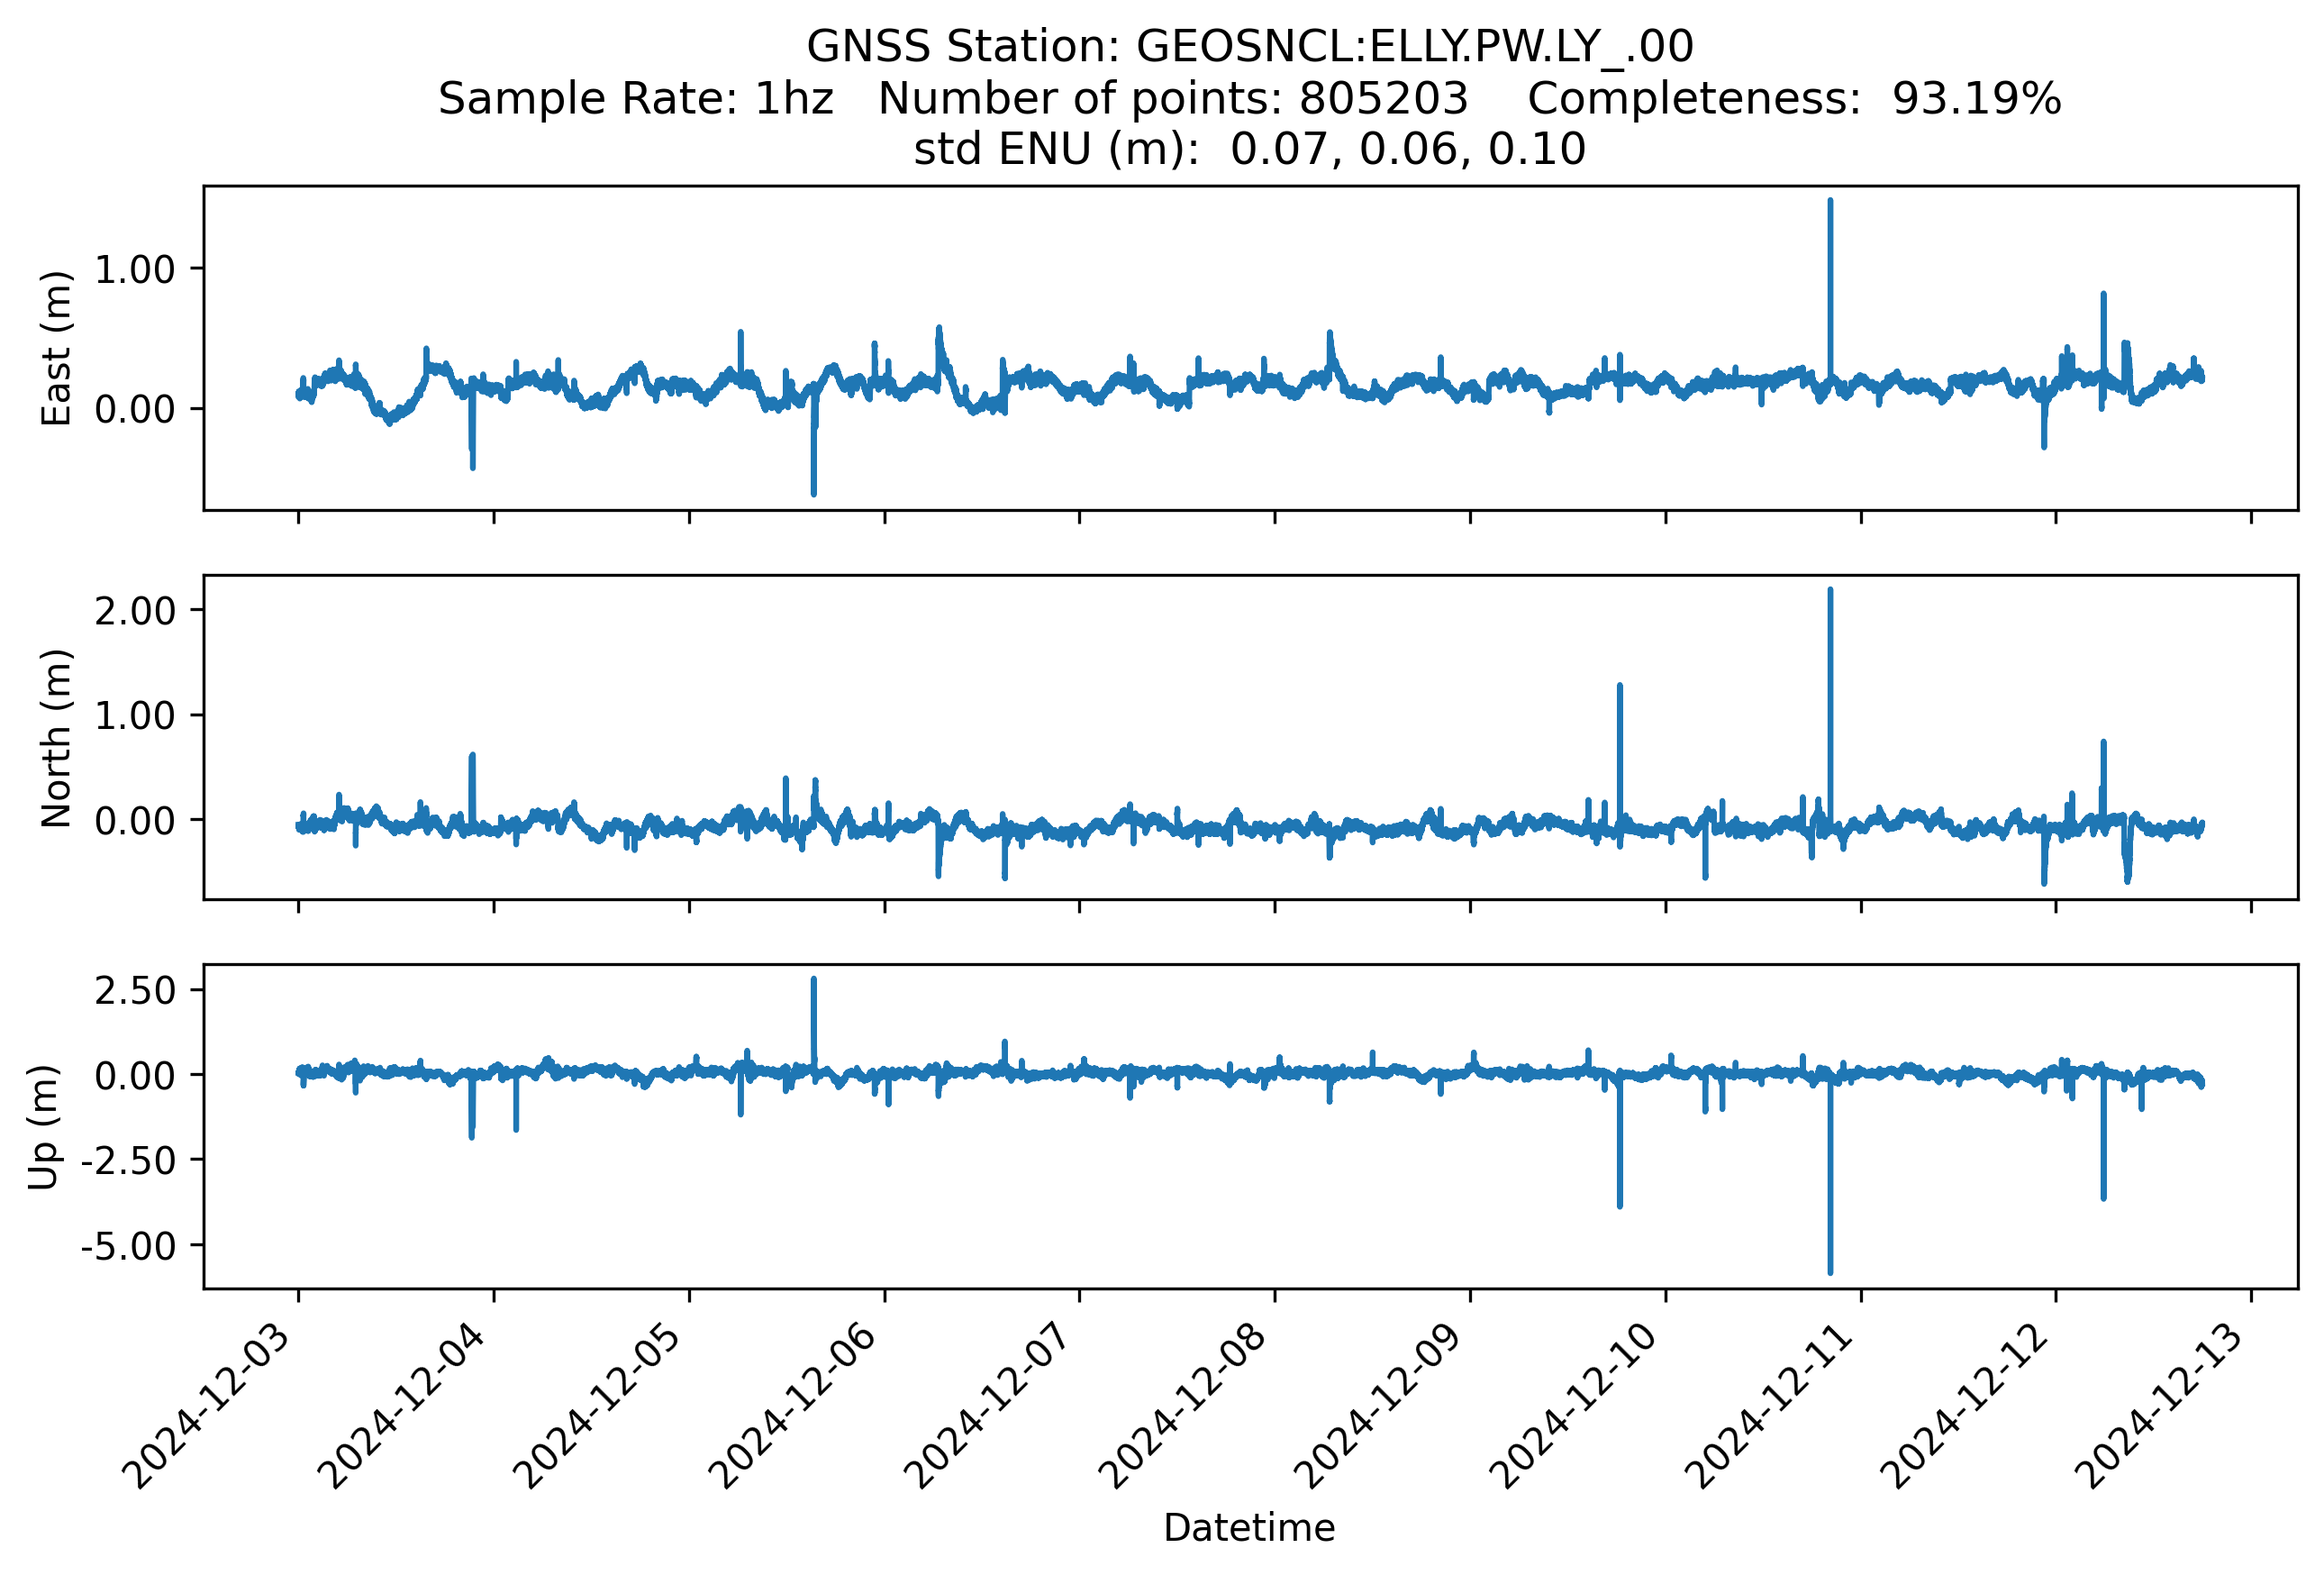
Task: Click the Datetime x-axis label
Action: click(x=1249, y=1528)
